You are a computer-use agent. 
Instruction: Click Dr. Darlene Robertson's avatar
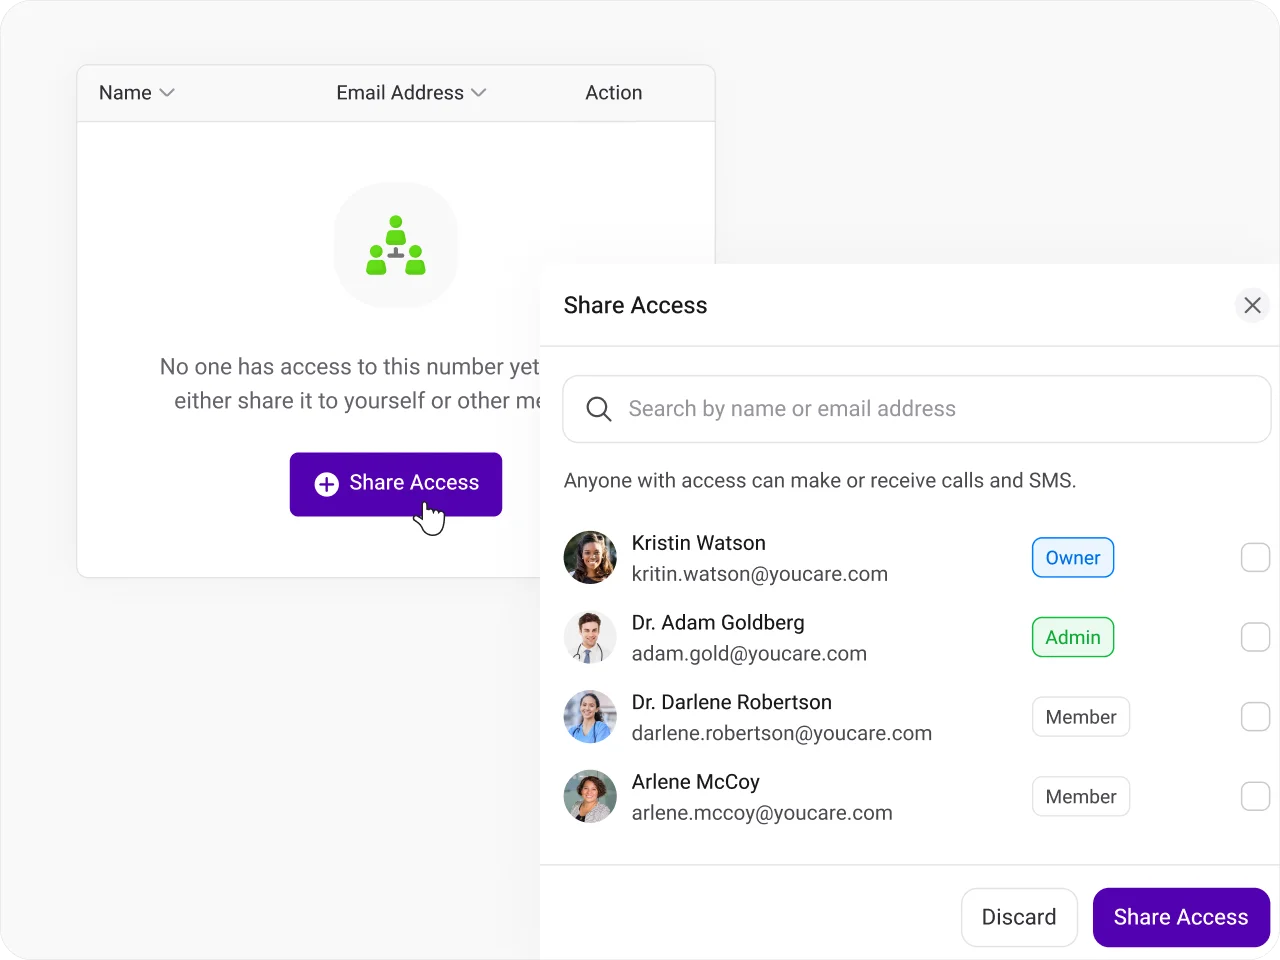[590, 717]
